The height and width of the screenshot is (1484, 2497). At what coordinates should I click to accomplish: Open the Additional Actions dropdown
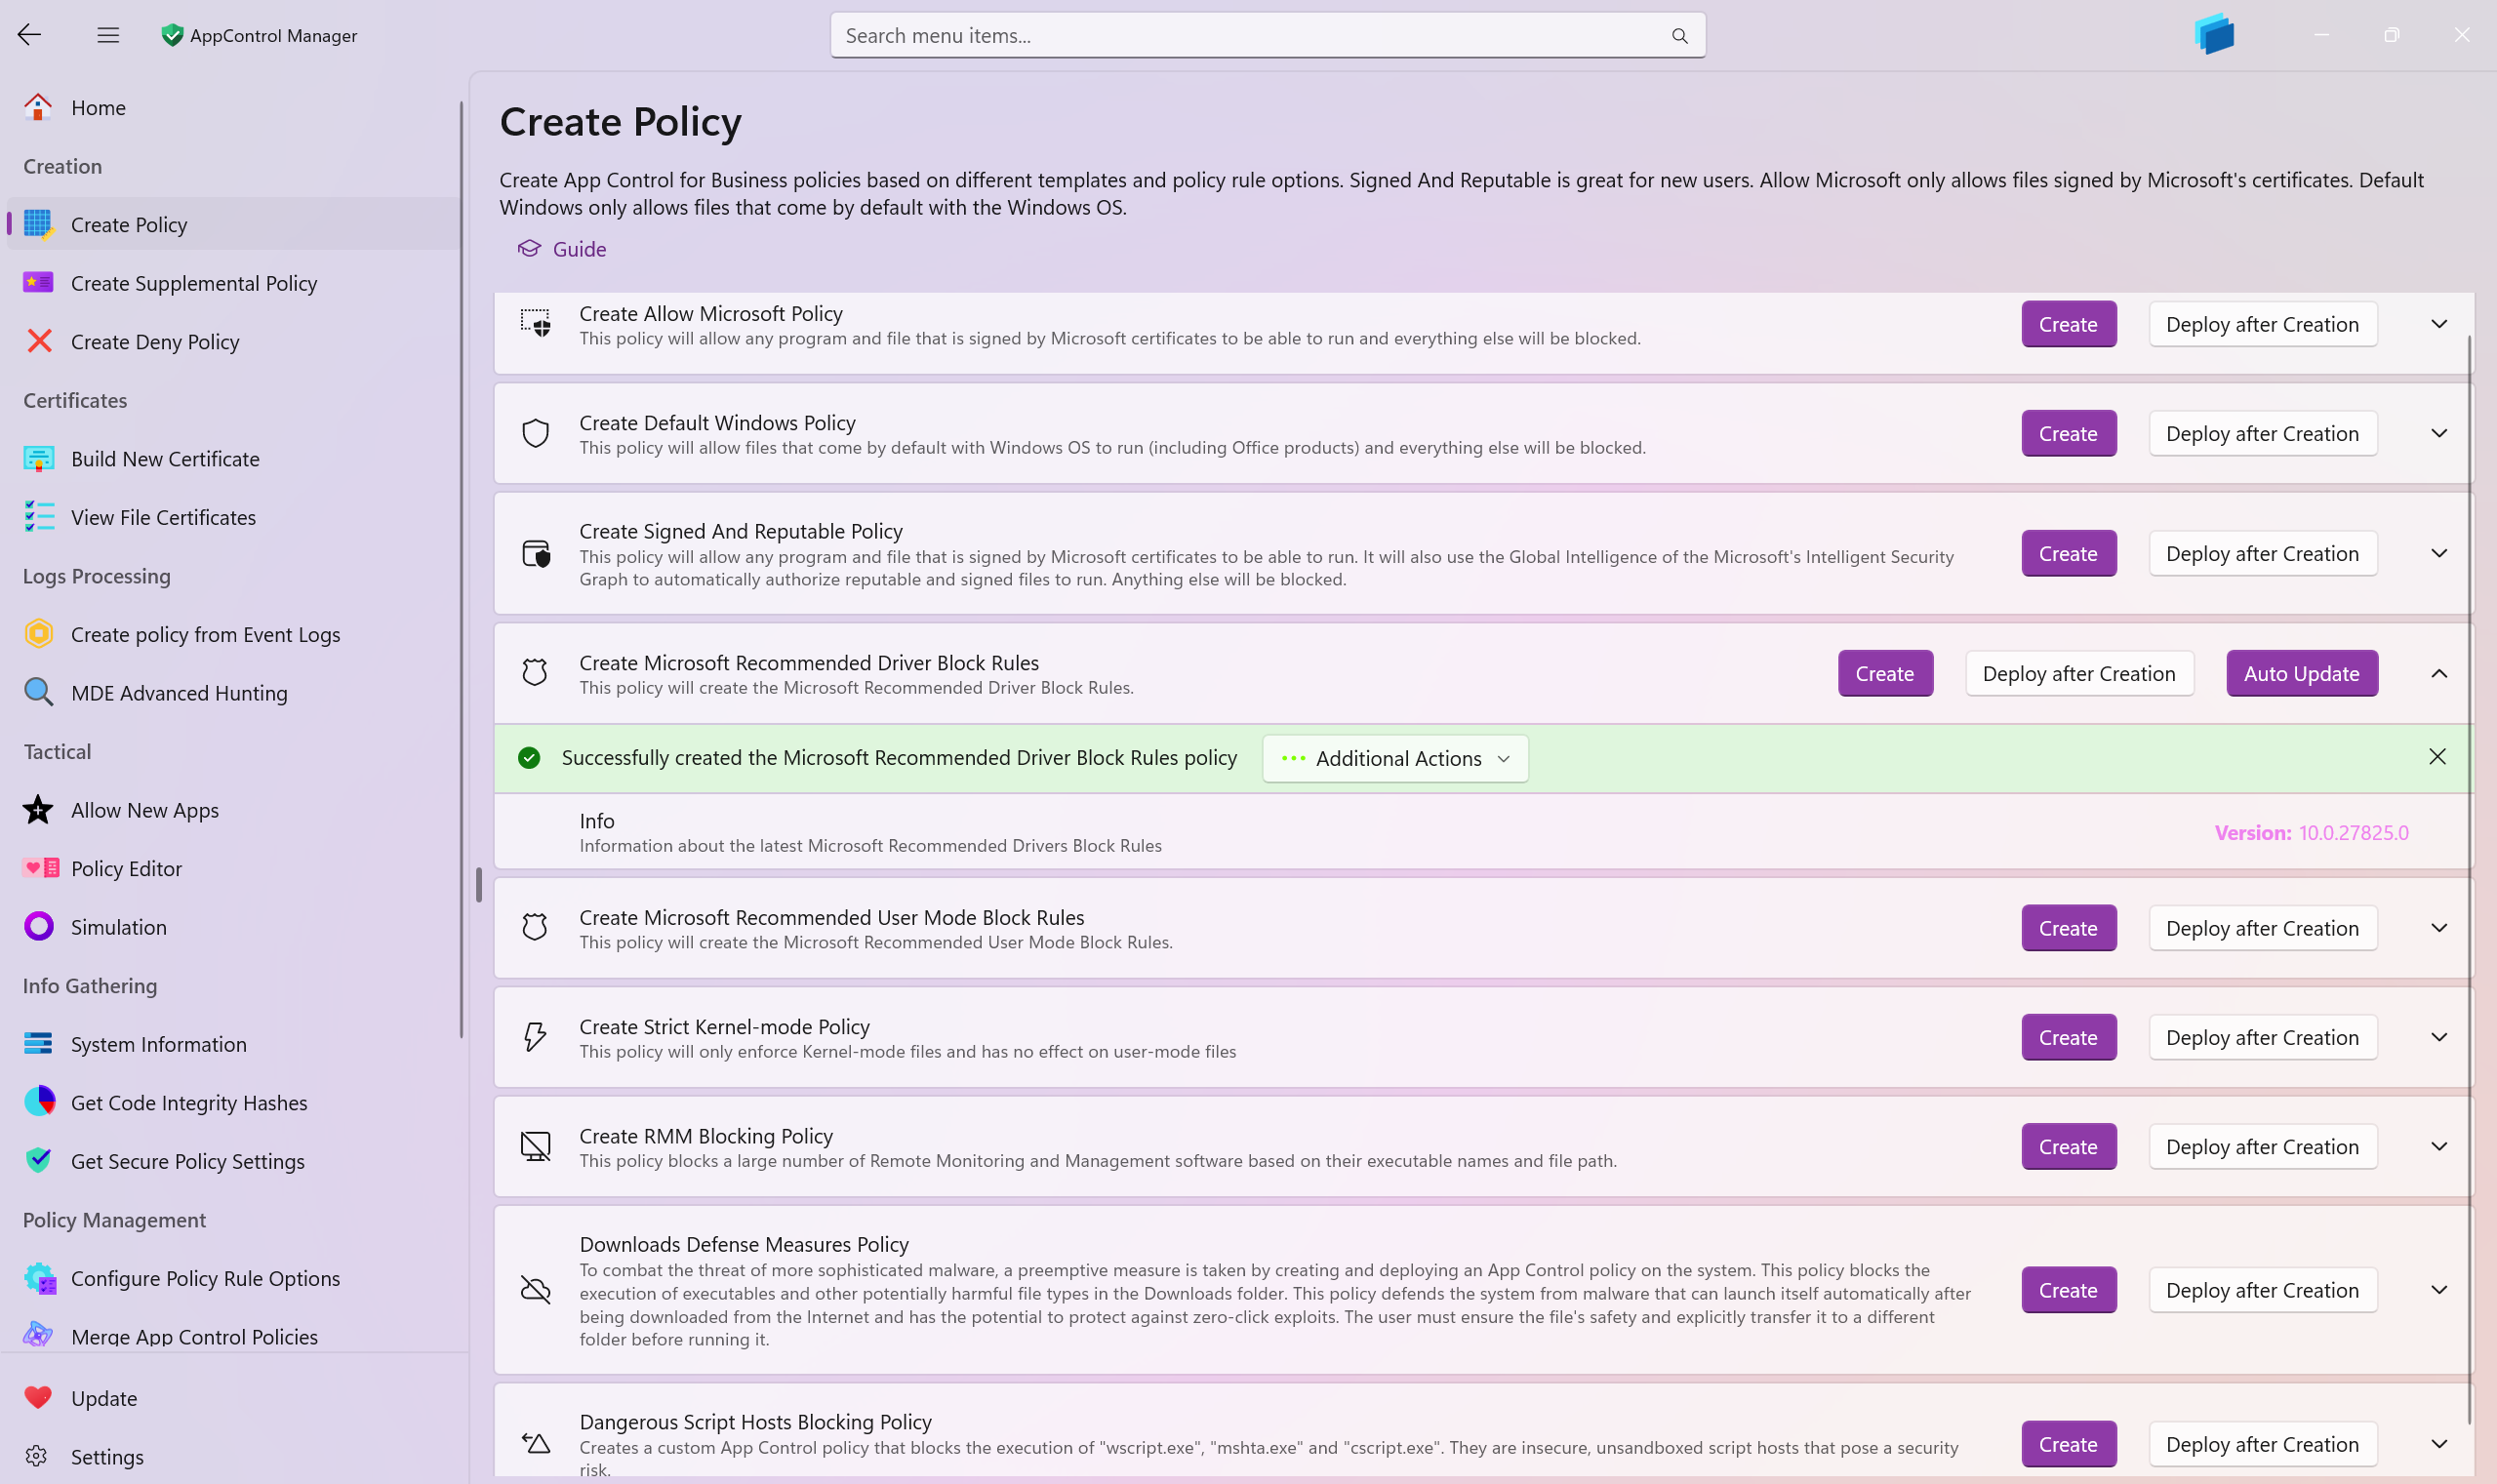coord(1395,758)
